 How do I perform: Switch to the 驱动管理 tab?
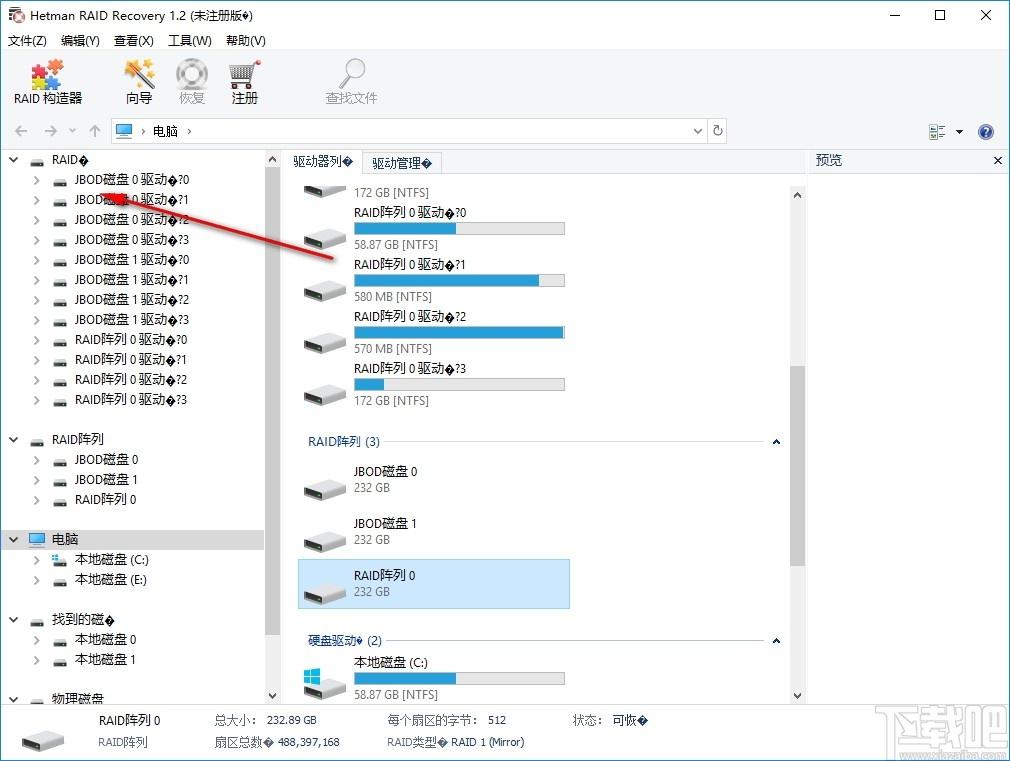pos(402,163)
